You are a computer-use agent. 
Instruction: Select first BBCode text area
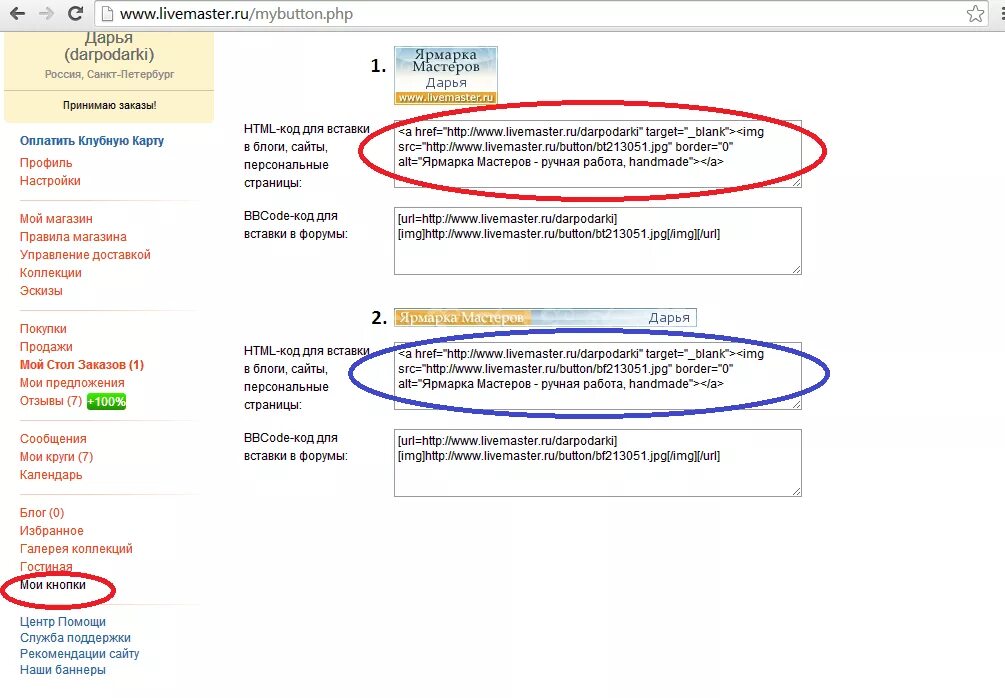597,241
